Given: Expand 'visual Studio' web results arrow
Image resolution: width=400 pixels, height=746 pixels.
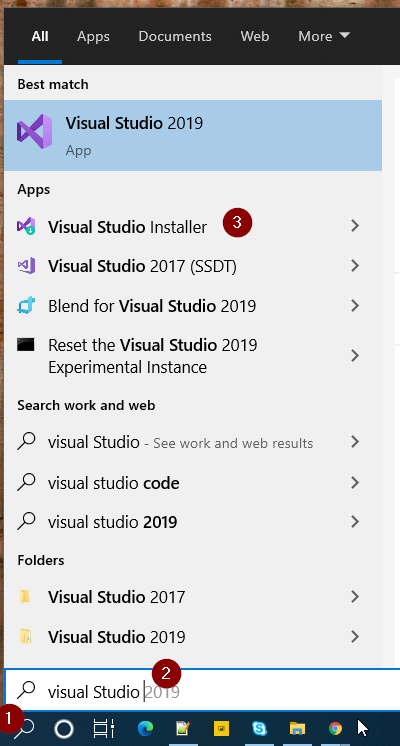Looking at the screenshot, I should (355, 442).
